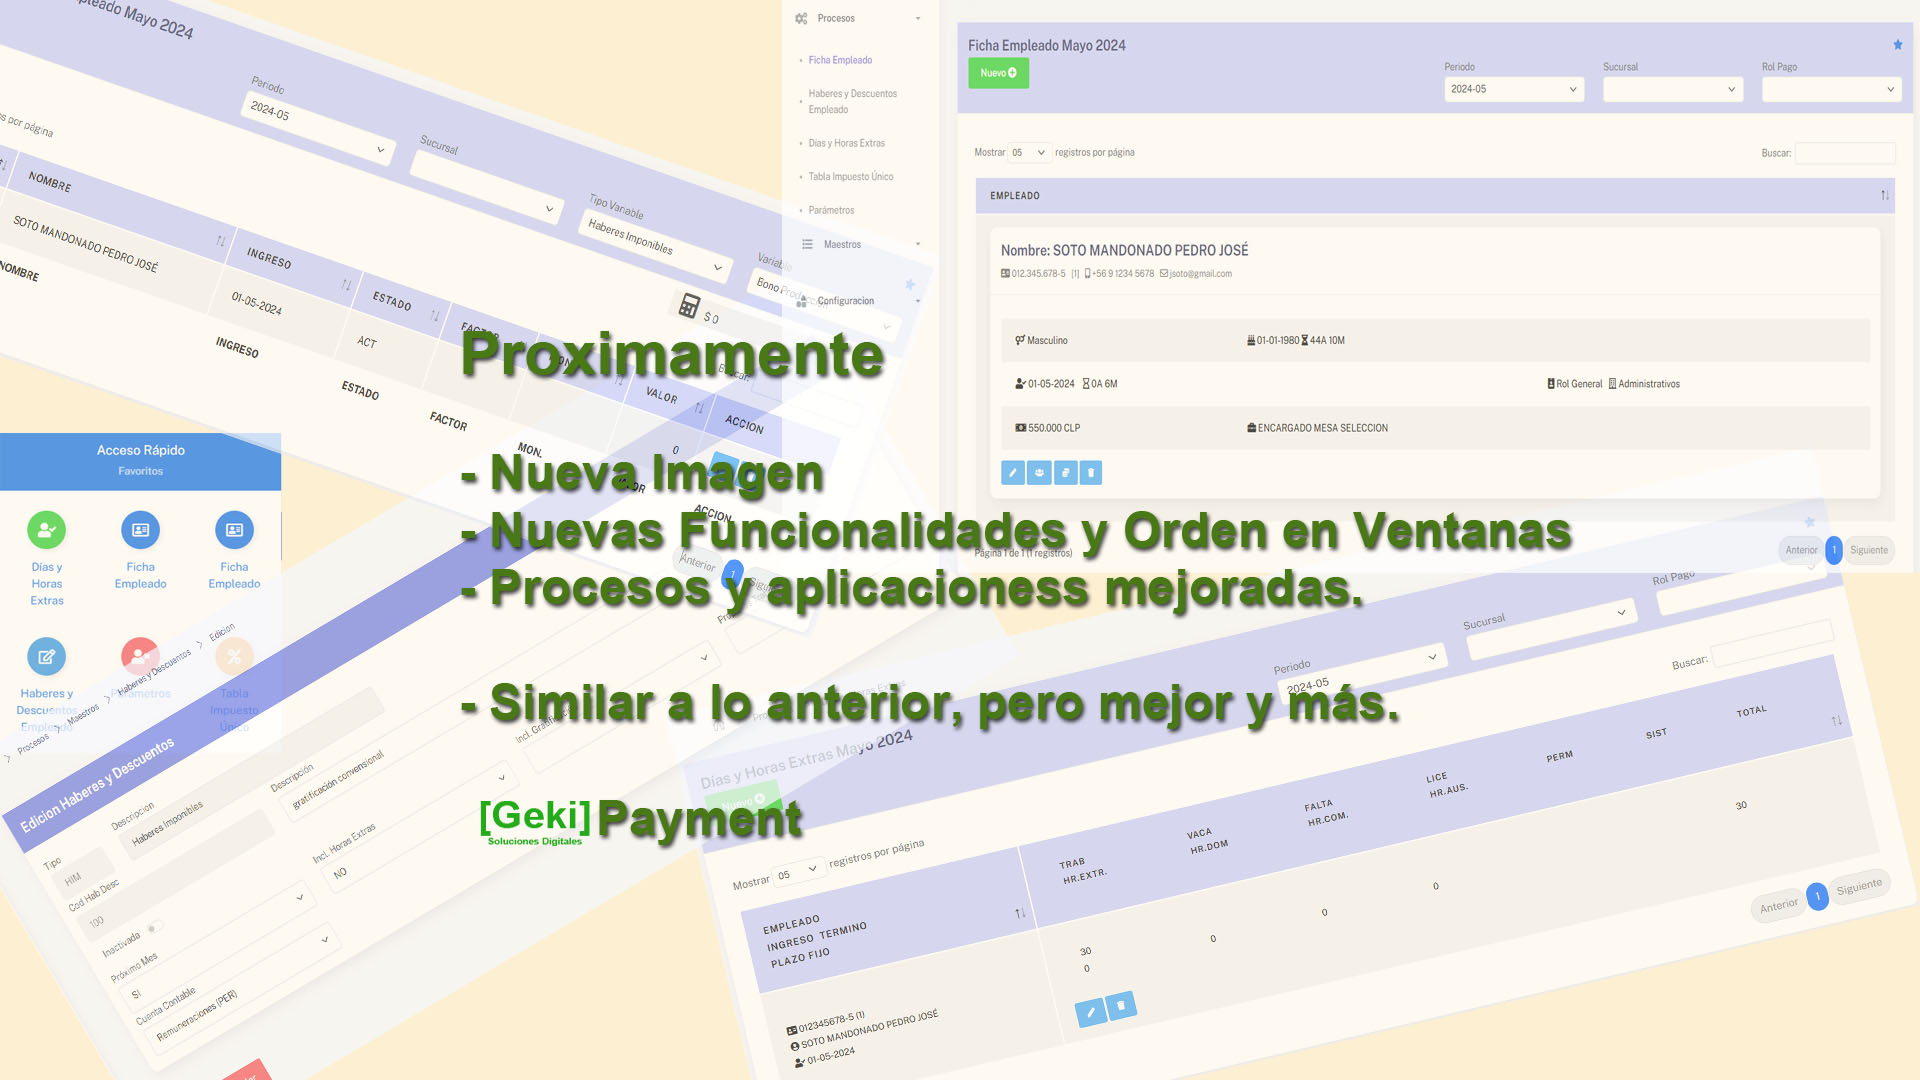The width and height of the screenshot is (1920, 1080).
Task: Click page 1 in Días y Horas Extras pagination
Action: 1818,896
